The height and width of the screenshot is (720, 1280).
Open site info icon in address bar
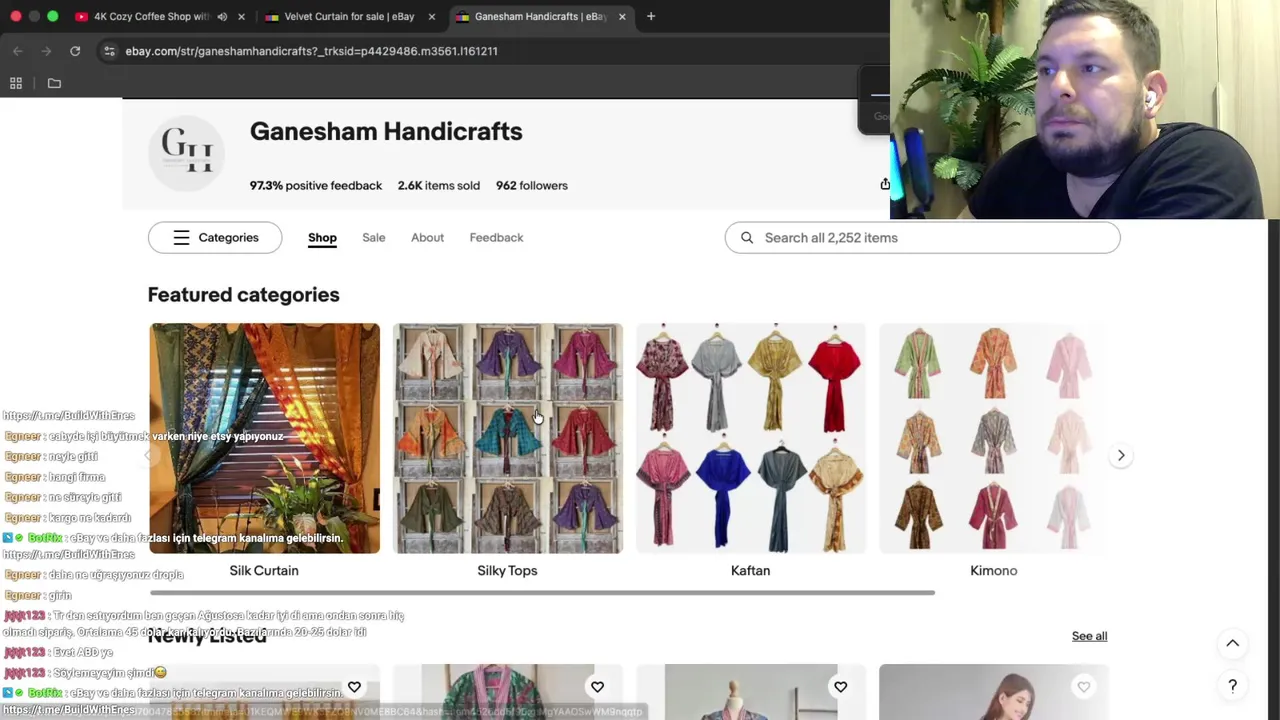pyautogui.click(x=109, y=51)
